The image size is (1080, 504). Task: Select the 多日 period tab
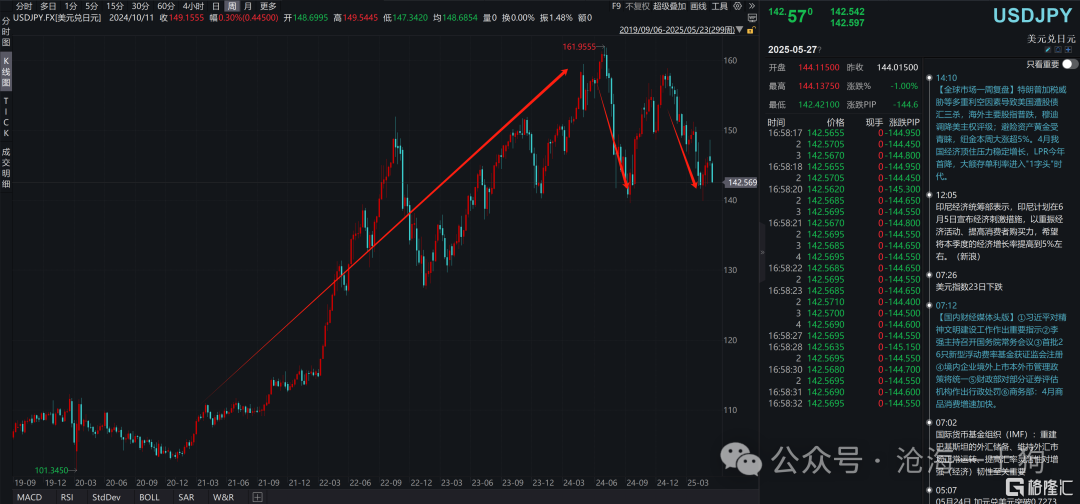48,6
